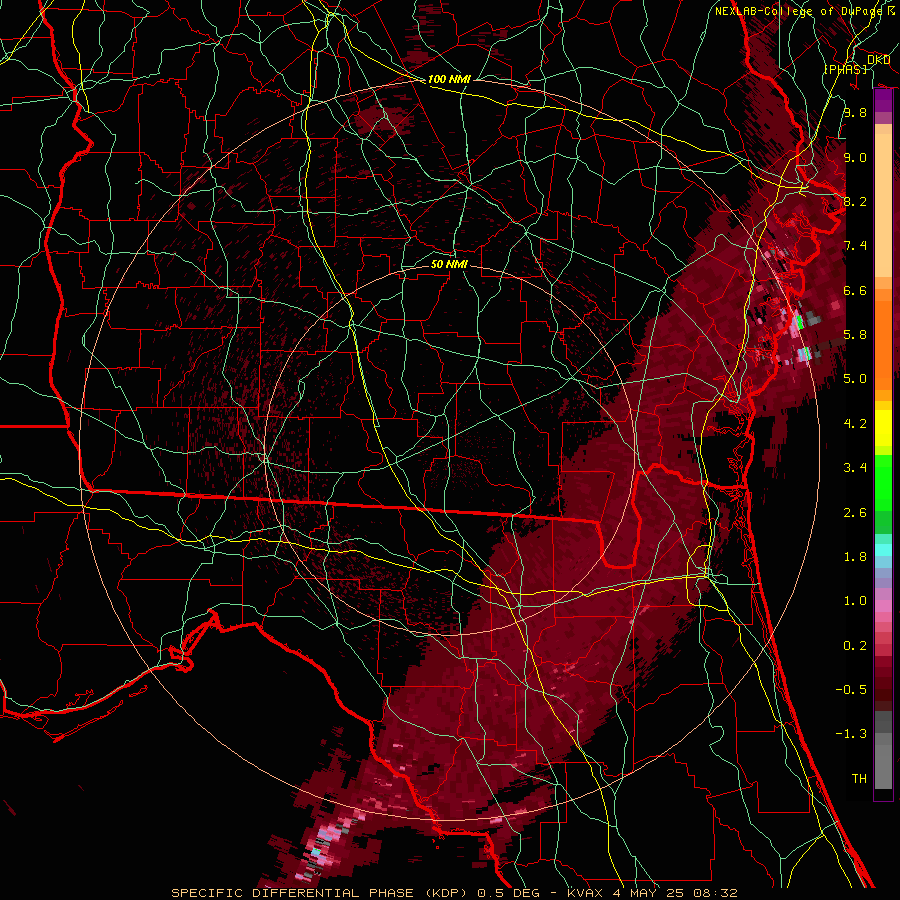This screenshot has height=900, width=900.
Task: Click the yellow segment of the color bar
Action: pos(883,428)
